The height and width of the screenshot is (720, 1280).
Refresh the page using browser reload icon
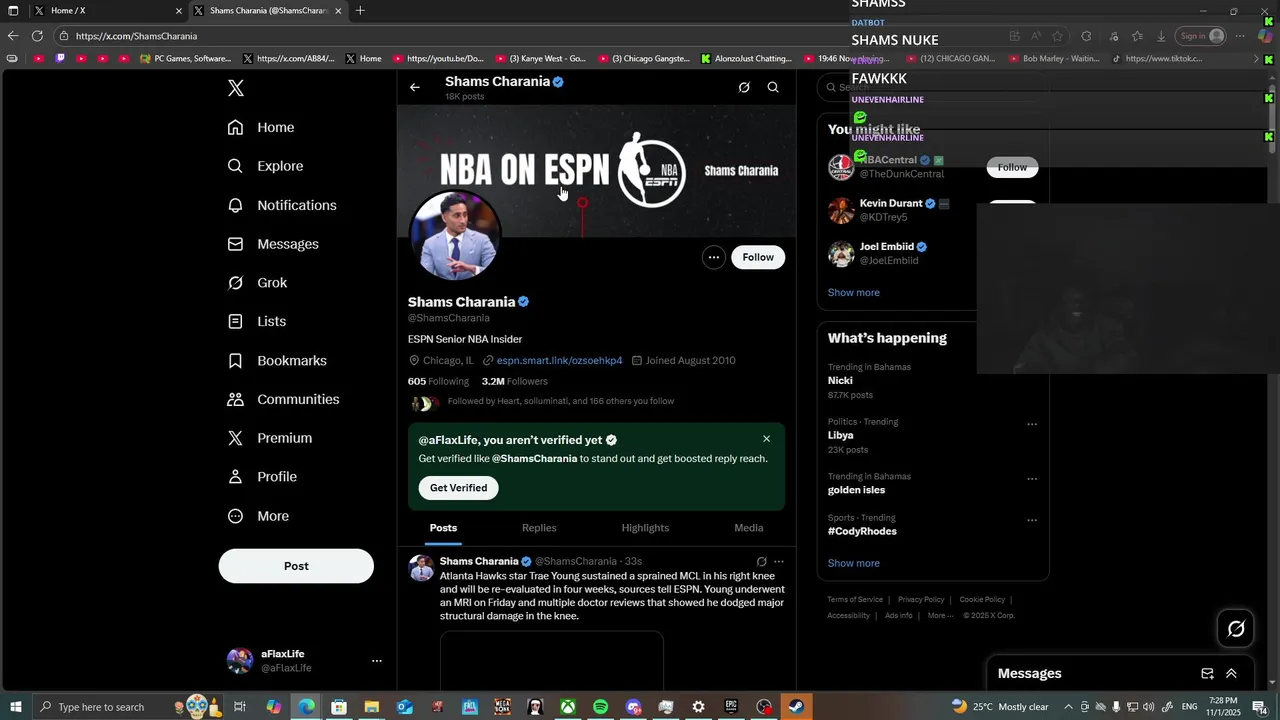click(37, 36)
